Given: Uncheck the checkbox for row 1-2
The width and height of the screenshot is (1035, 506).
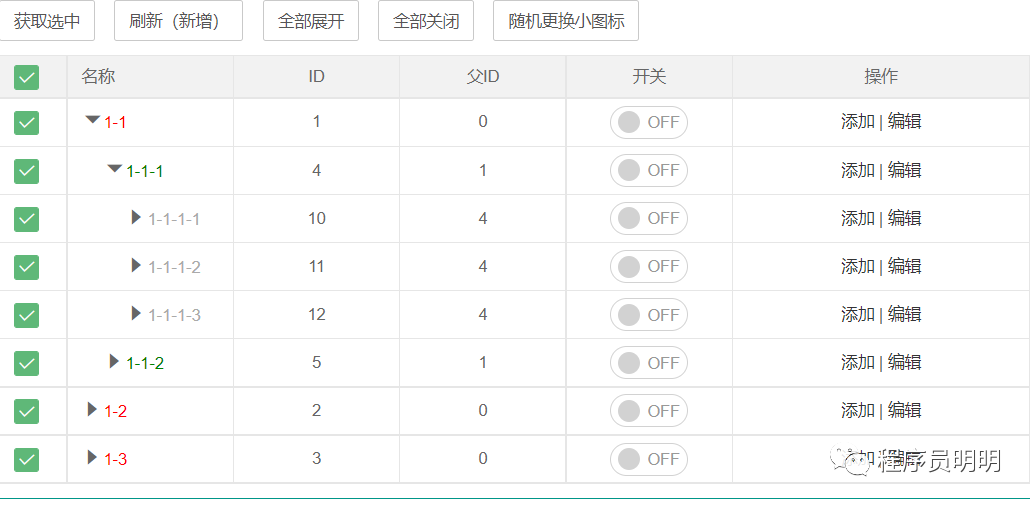Looking at the screenshot, I should pos(26,411).
